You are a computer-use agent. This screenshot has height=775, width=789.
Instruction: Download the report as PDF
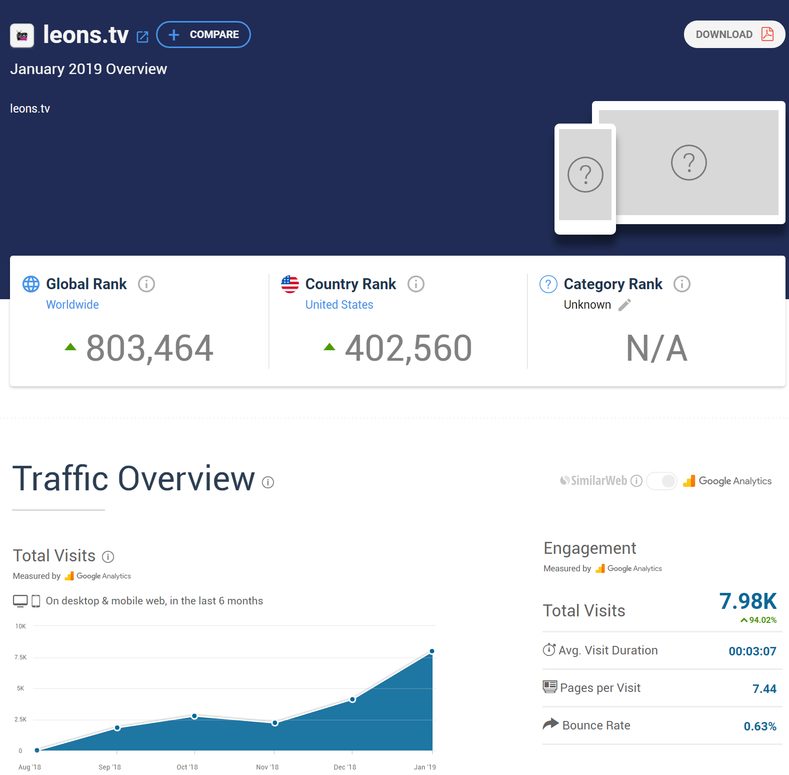point(734,34)
